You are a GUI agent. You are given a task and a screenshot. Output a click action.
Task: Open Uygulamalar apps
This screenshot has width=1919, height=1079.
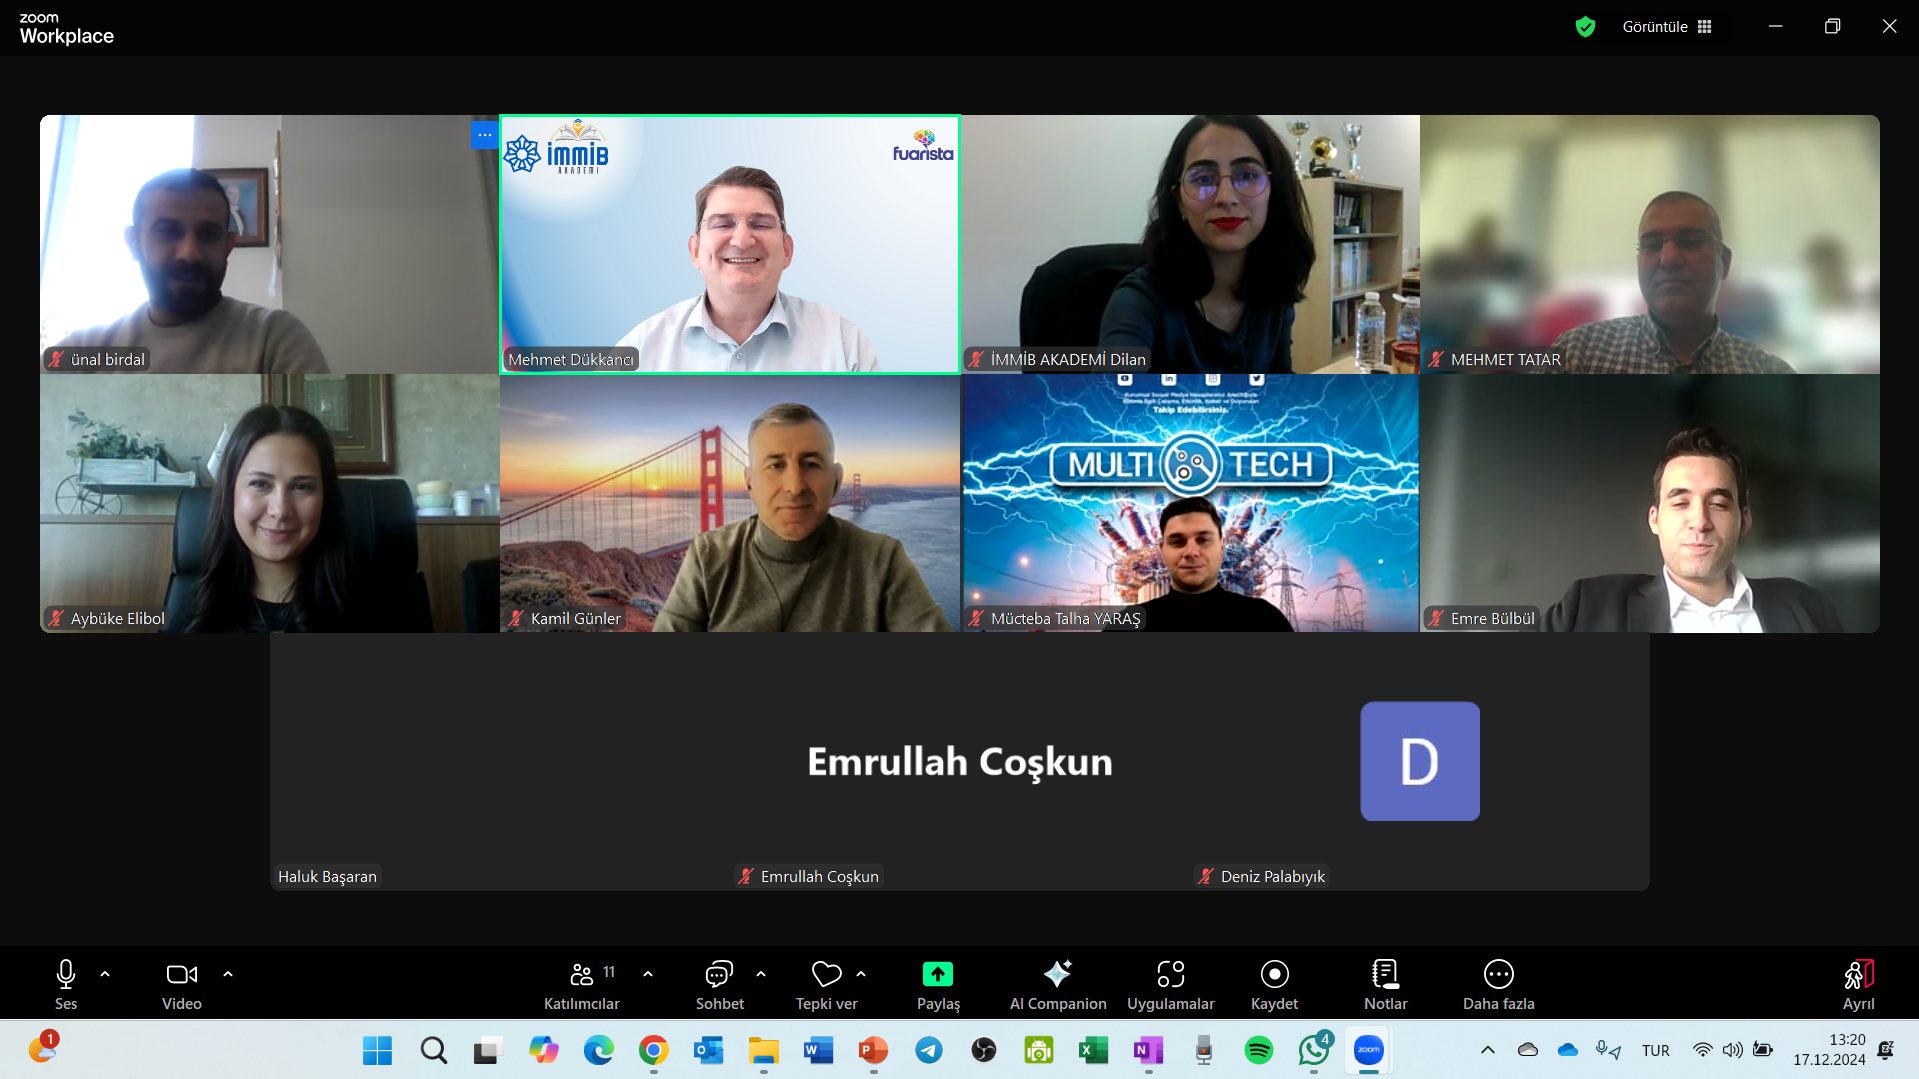coord(1171,985)
